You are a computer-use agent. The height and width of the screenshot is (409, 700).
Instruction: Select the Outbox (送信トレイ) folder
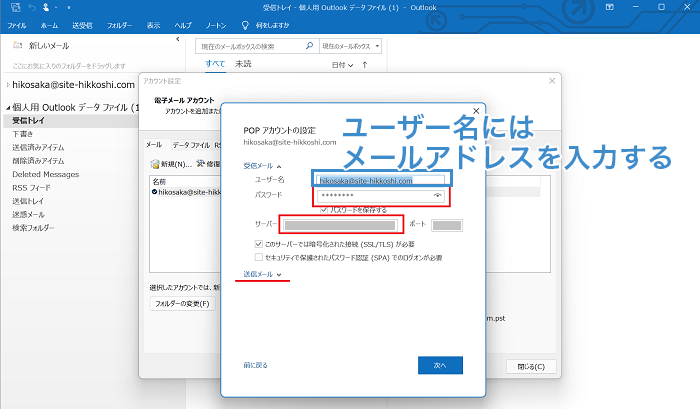point(28,201)
